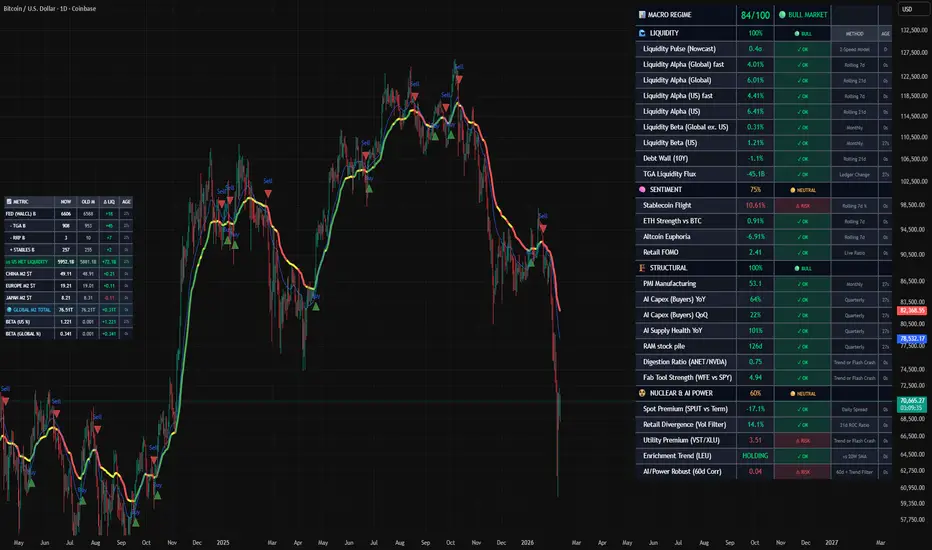The image size is (932, 550).
Task: Click the 2025 label on the time axis
Action: point(222,541)
